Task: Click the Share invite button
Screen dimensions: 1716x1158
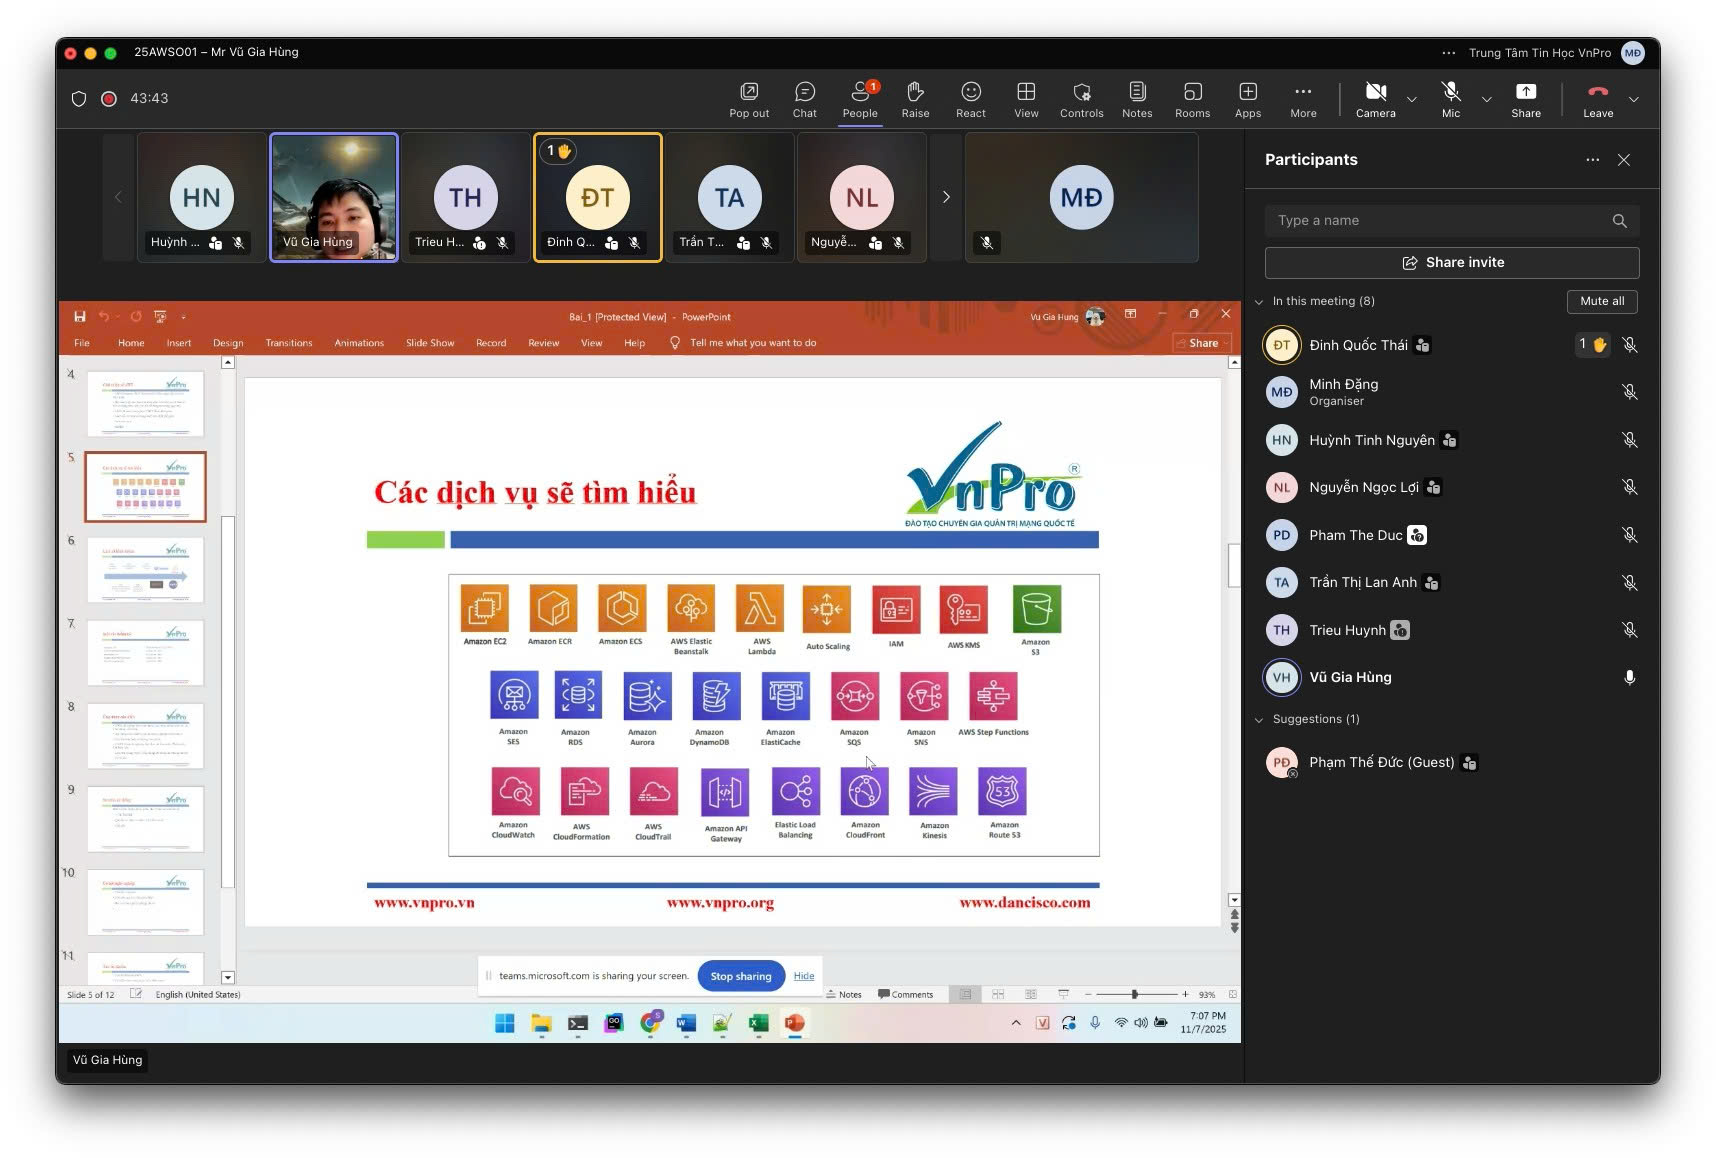Action: click(x=1452, y=262)
